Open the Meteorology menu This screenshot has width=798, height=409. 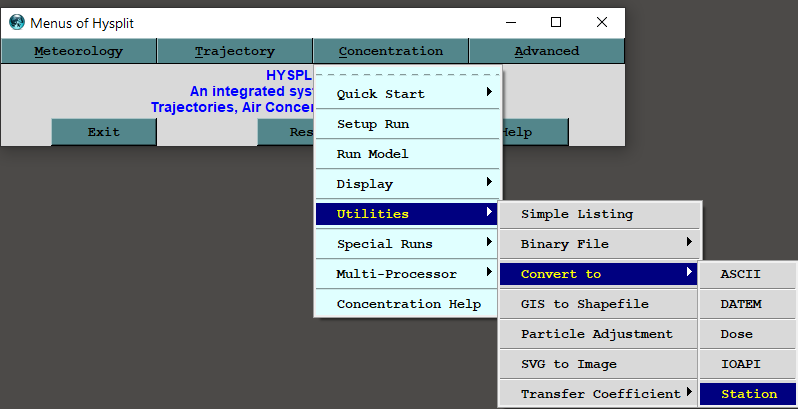[78, 51]
